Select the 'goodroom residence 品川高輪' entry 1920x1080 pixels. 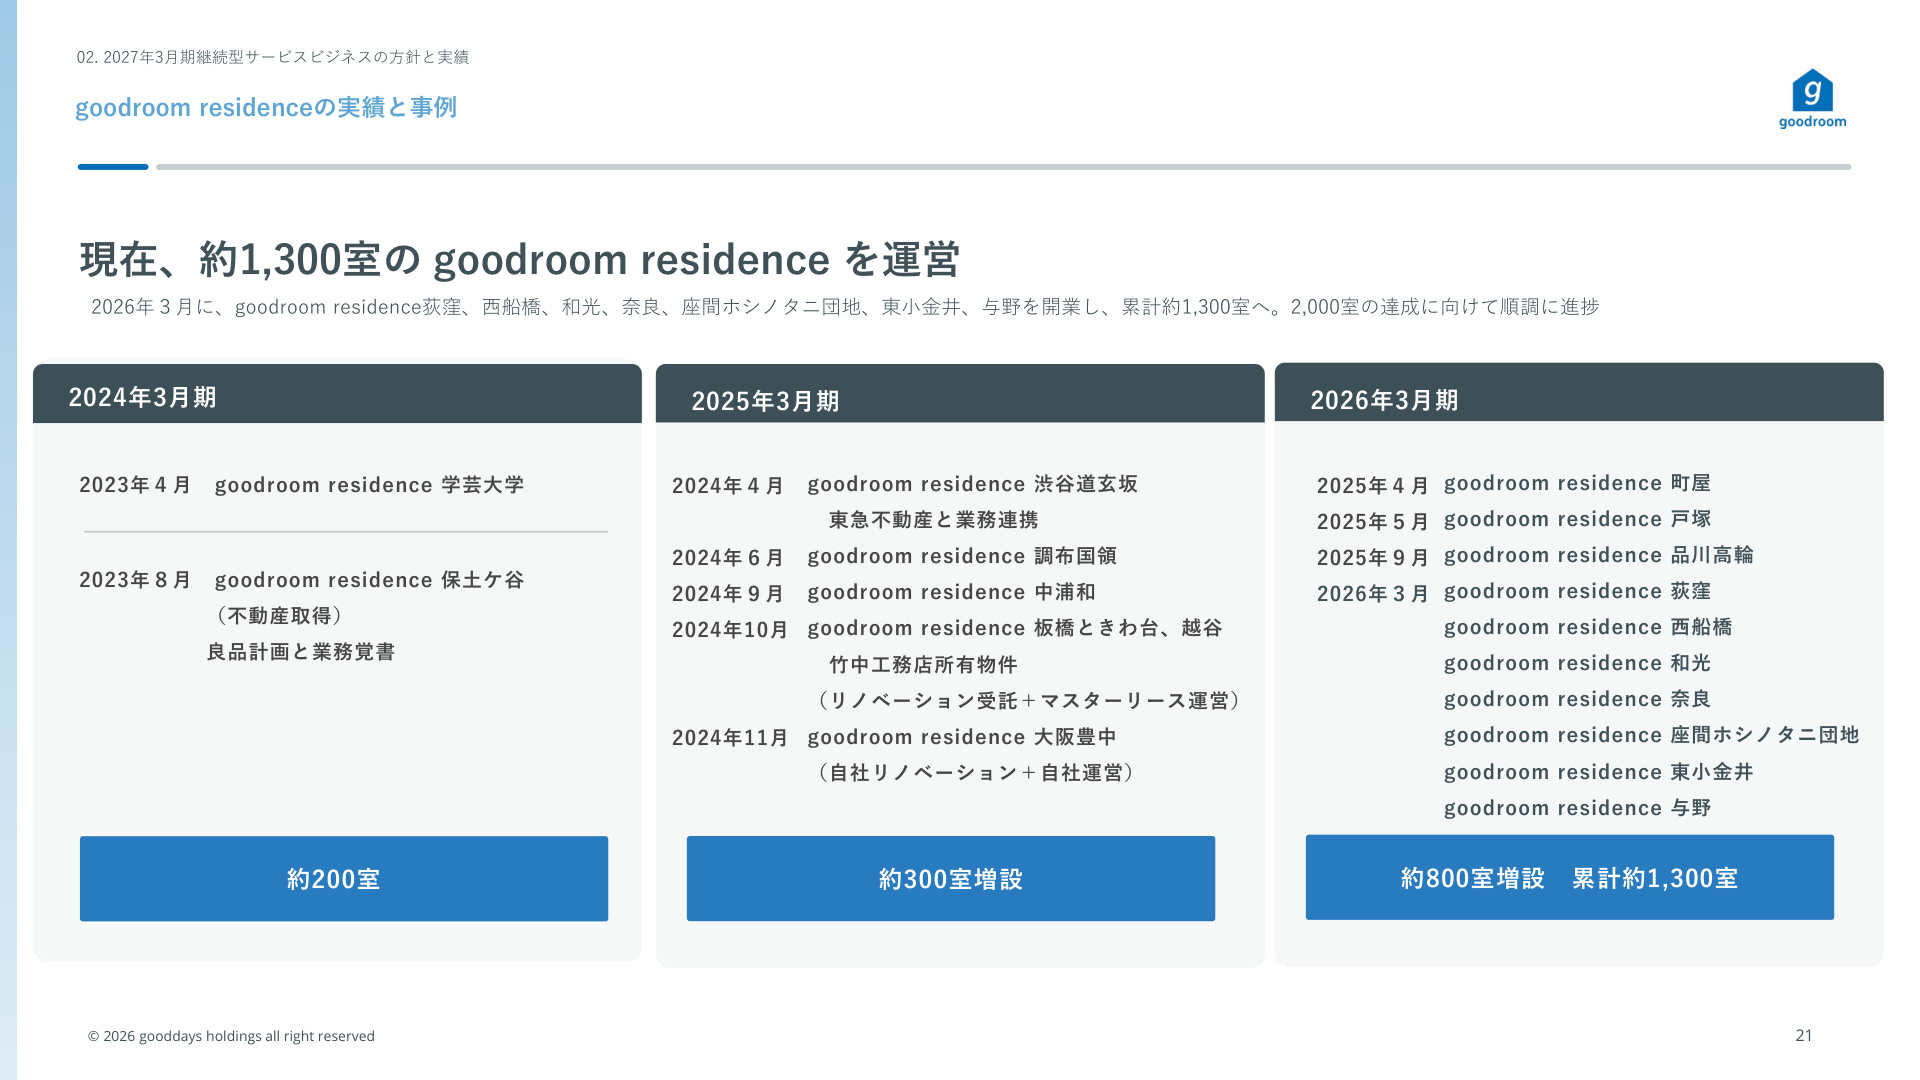click(1599, 555)
